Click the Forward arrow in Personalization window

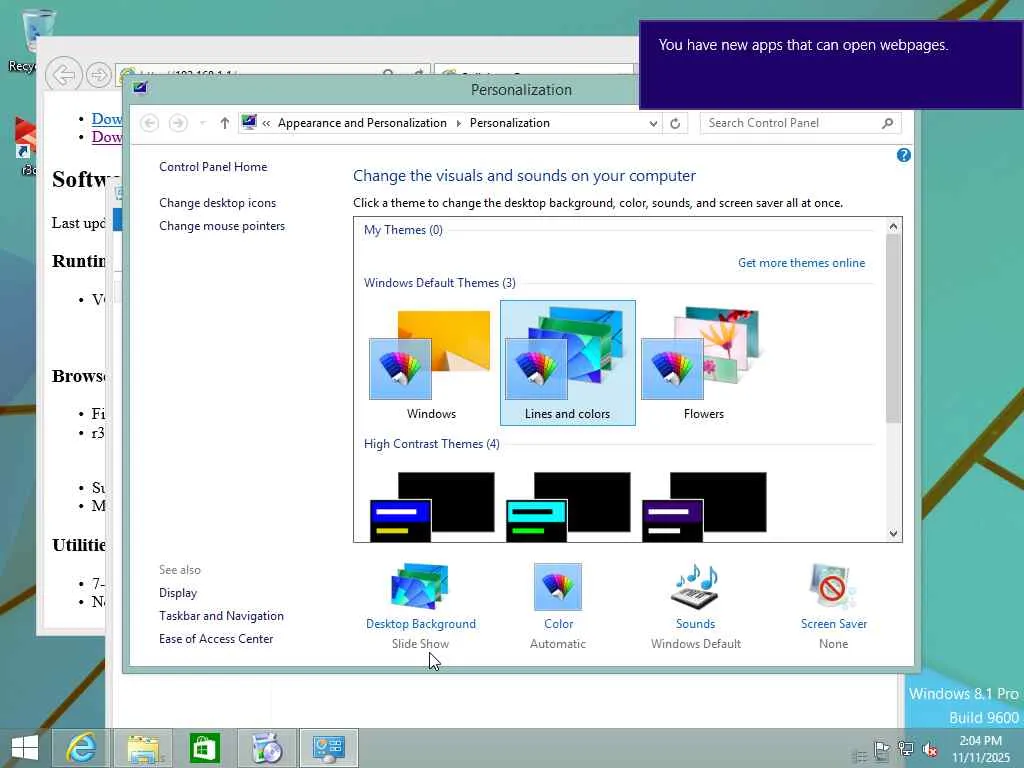178,123
